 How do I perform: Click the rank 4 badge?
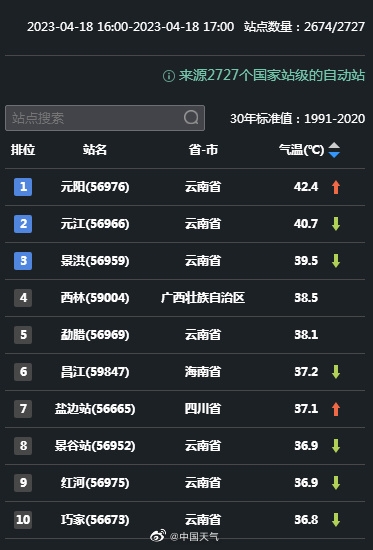tap(23, 298)
